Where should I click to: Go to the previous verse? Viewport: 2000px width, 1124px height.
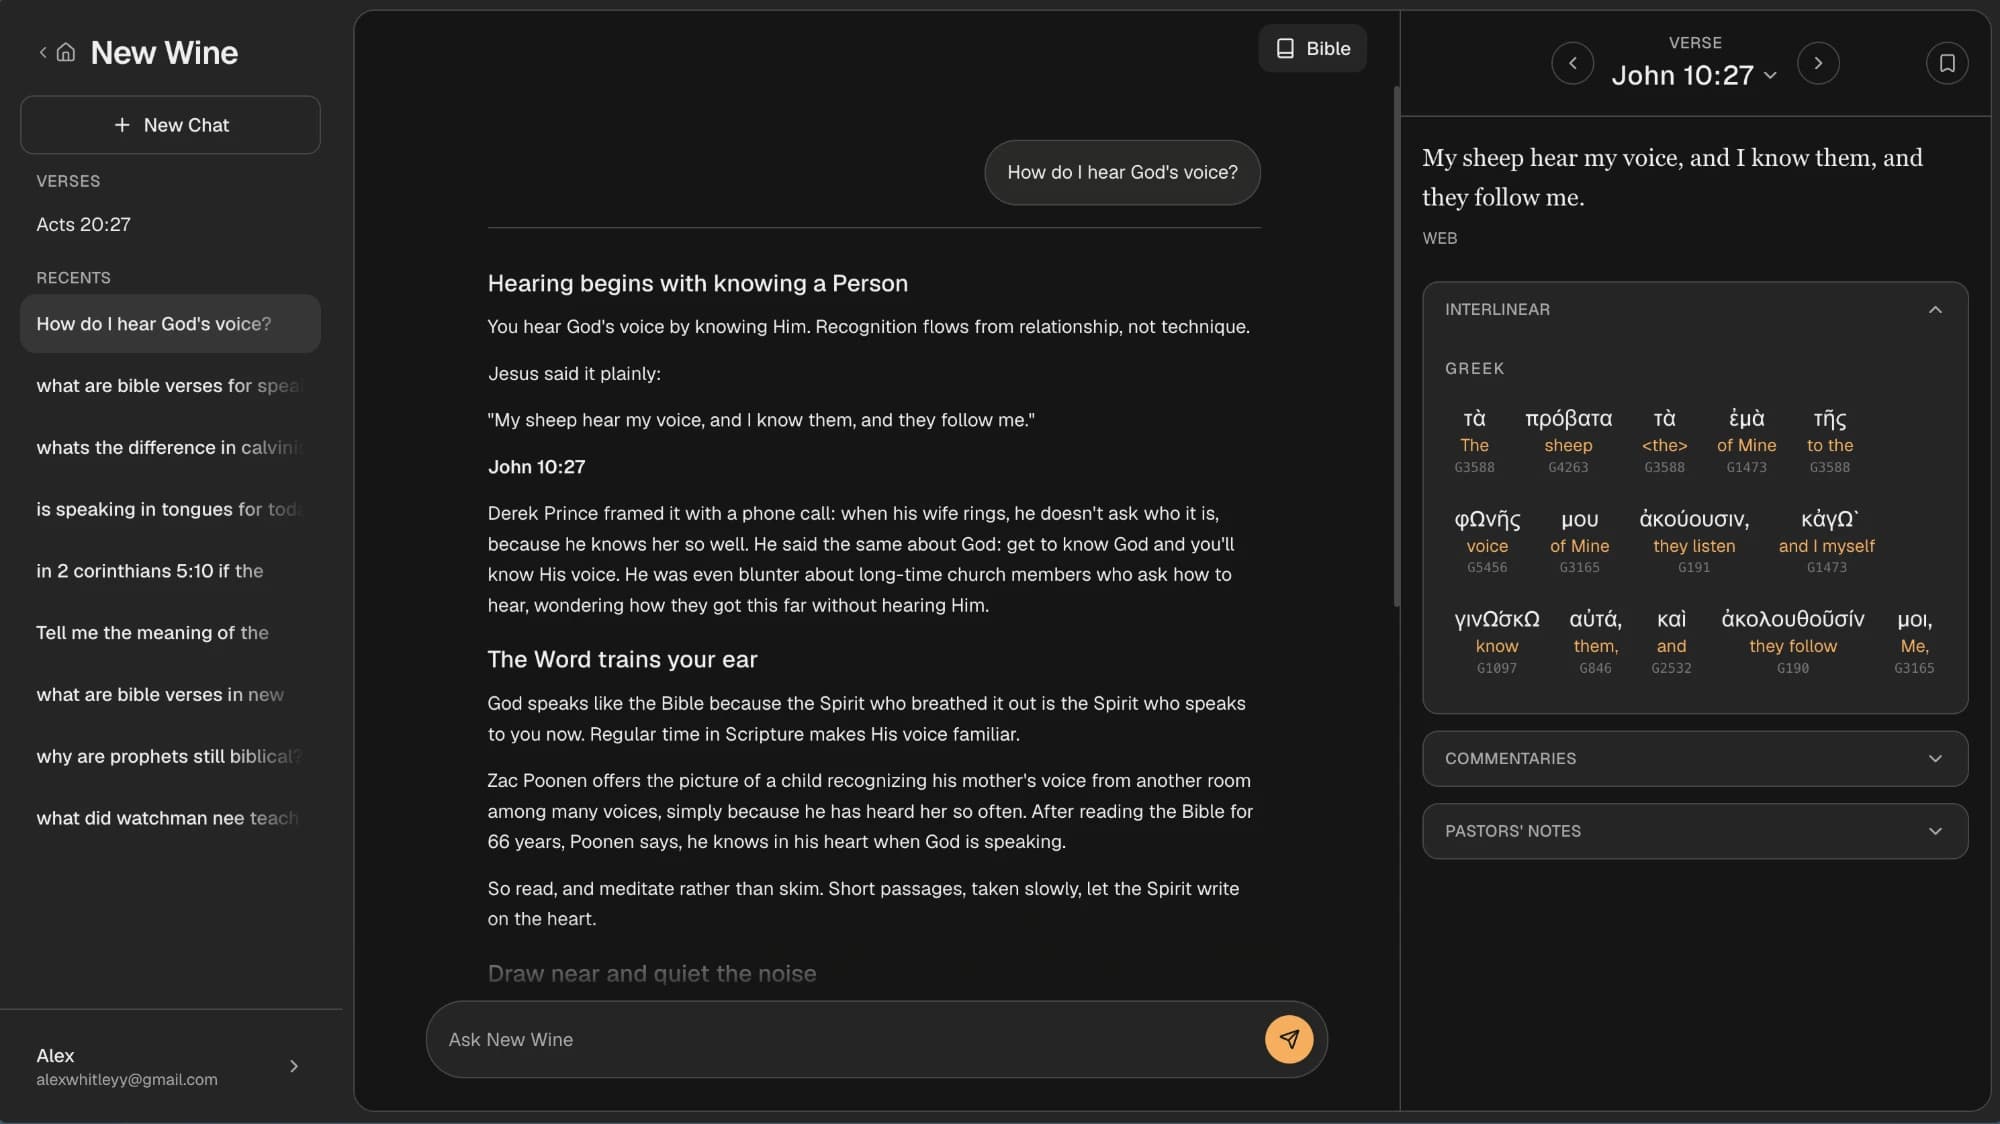(x=1572, y=63)
